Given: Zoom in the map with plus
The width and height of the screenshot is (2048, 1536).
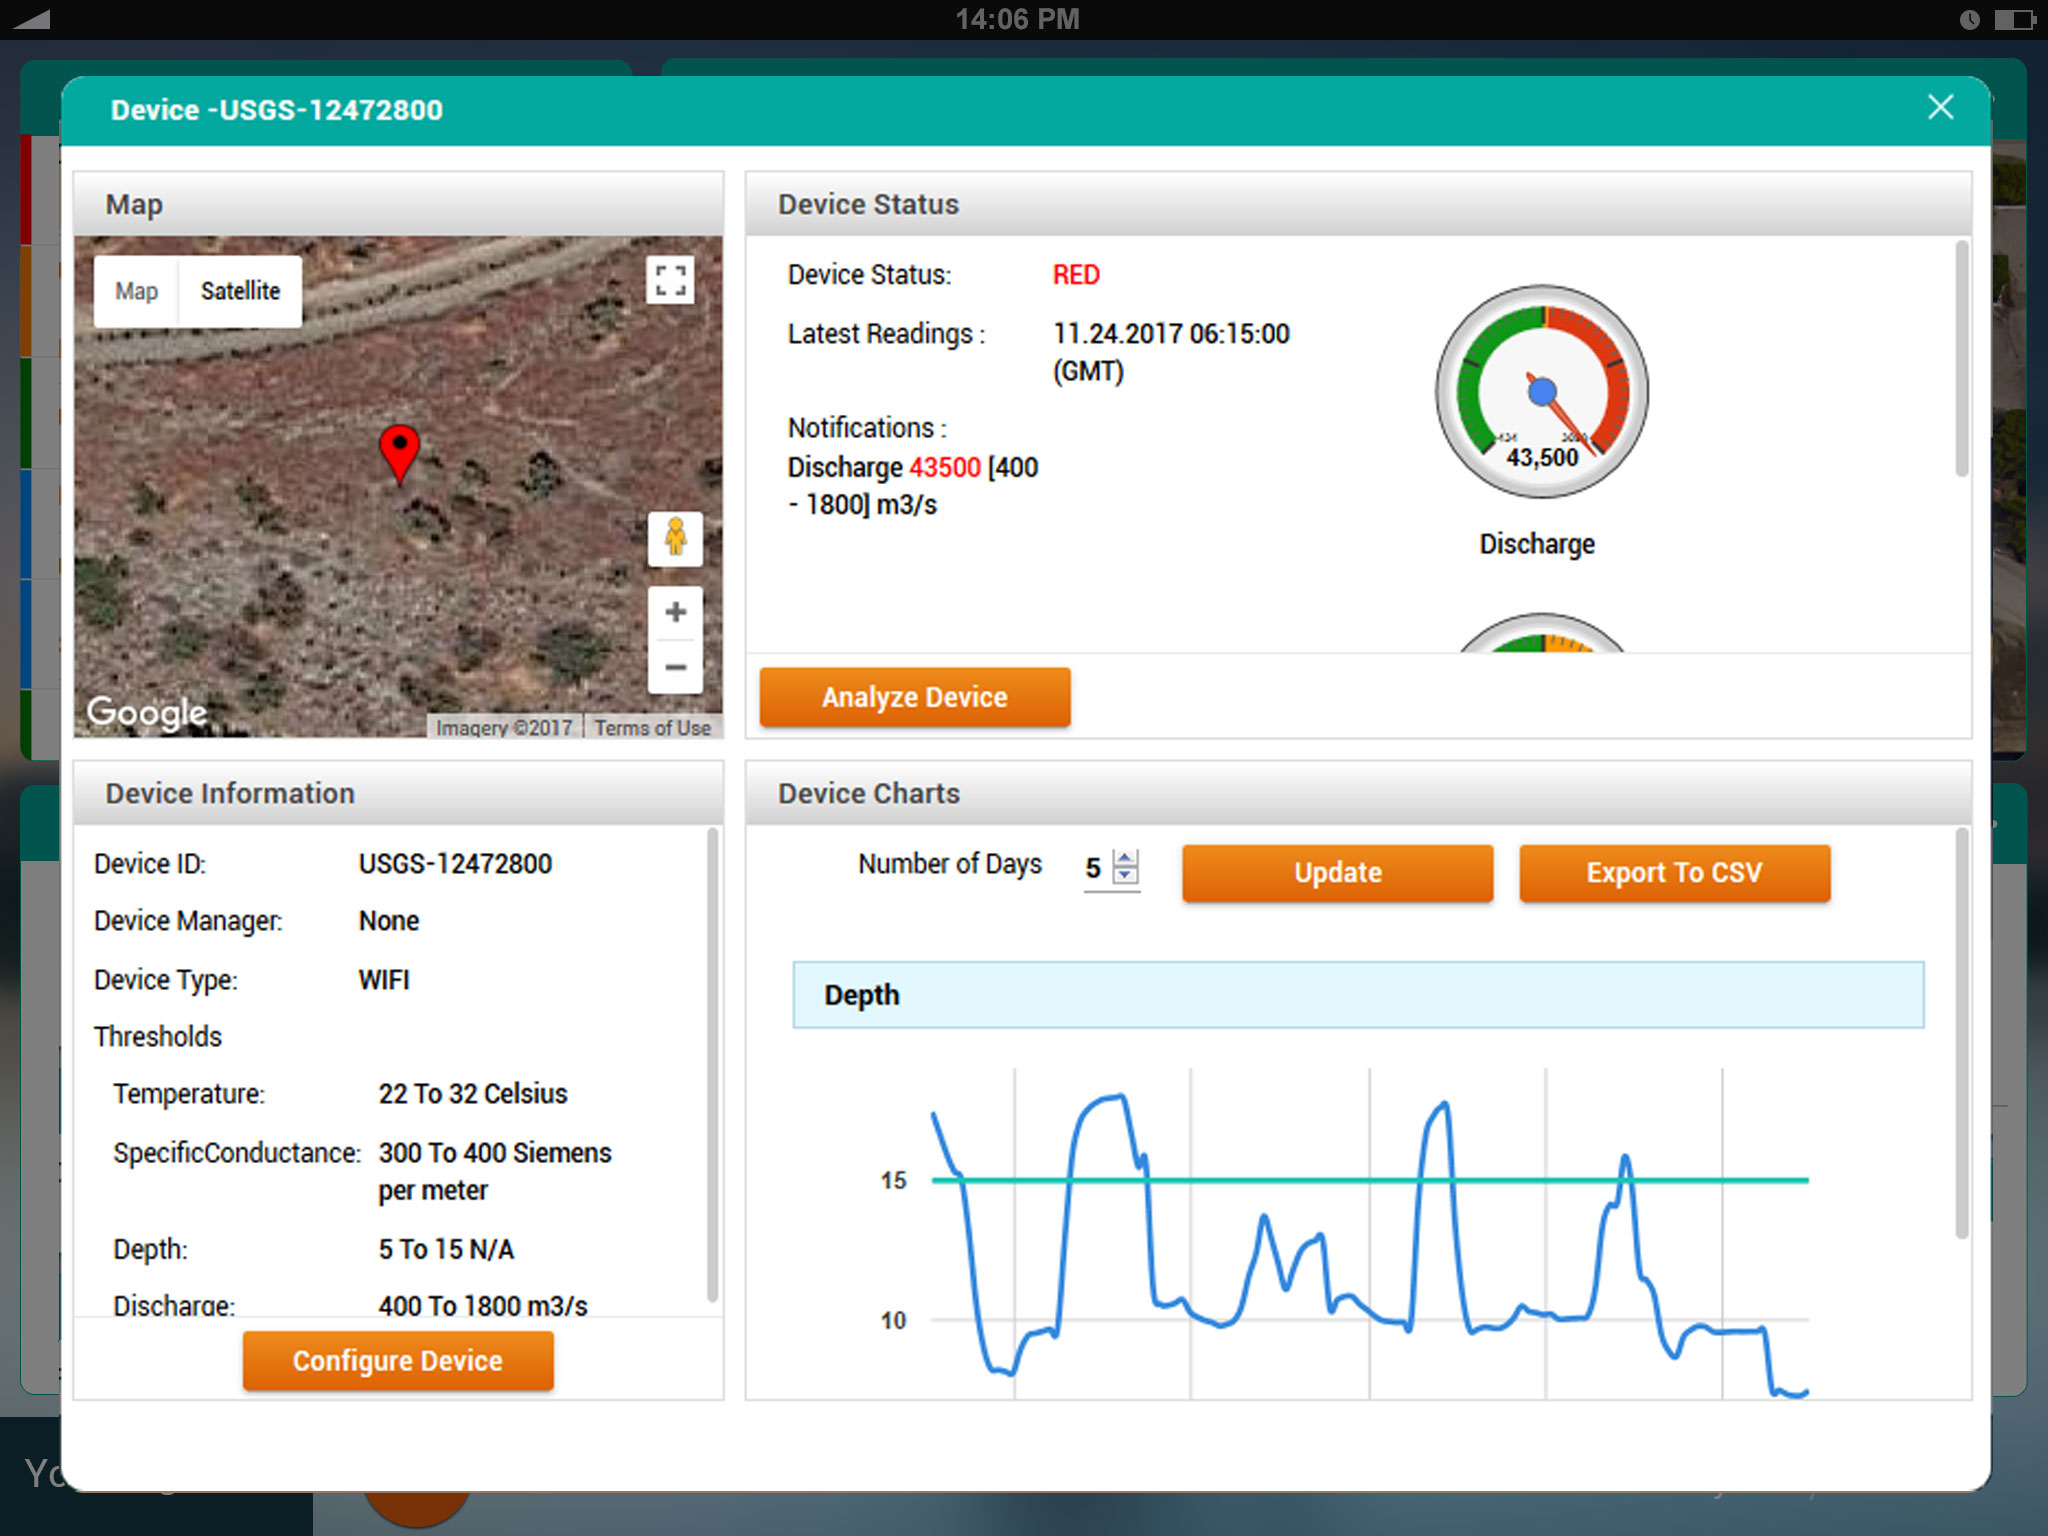Looking at the screenshot, I should (675, 612).
